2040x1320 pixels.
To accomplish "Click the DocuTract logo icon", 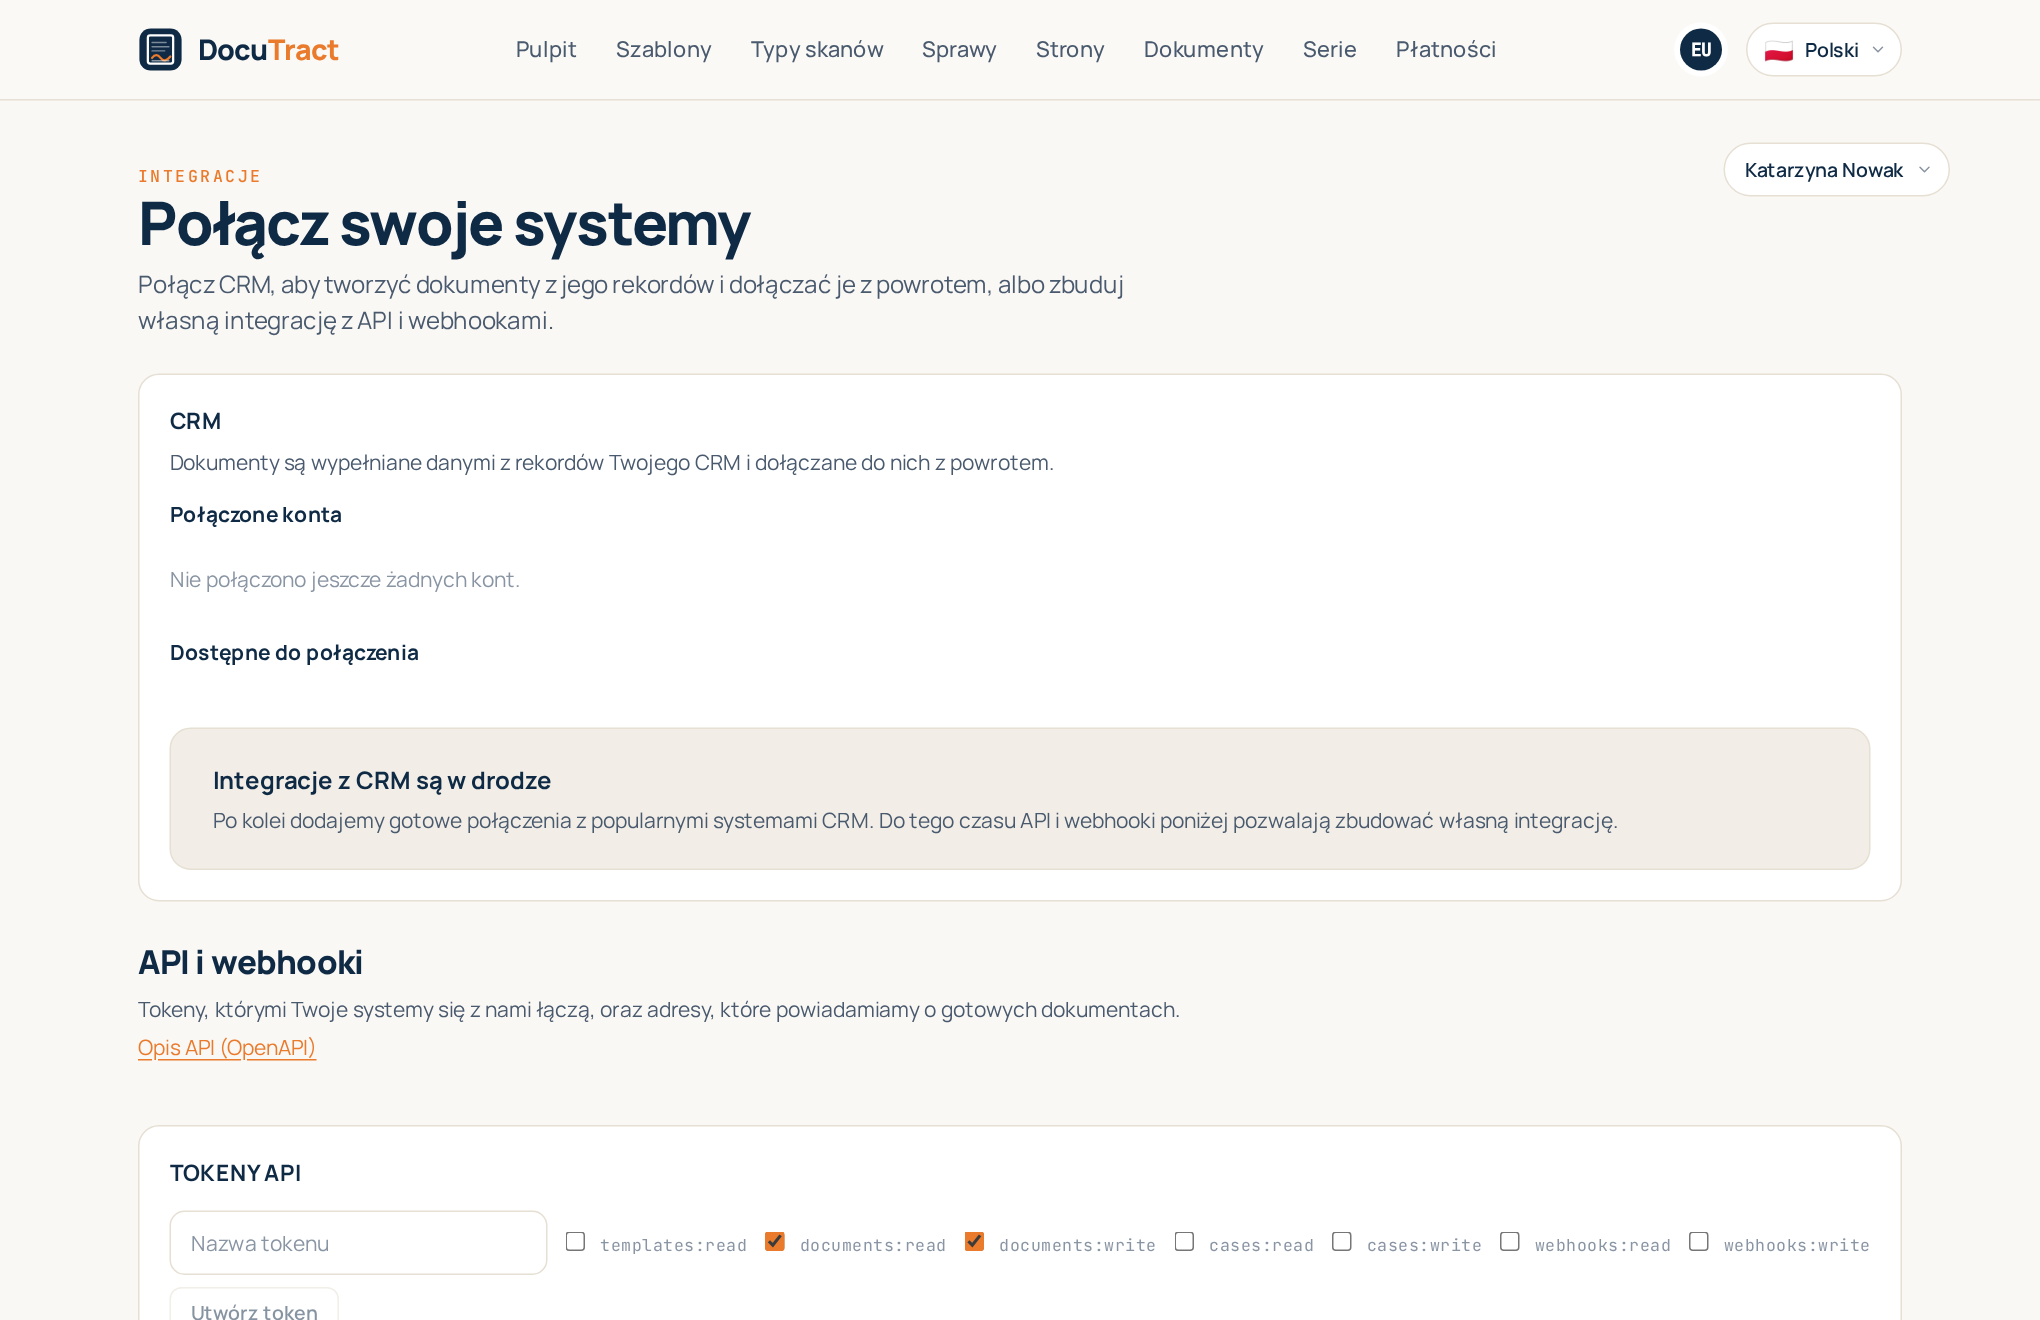I will point(160,49).
